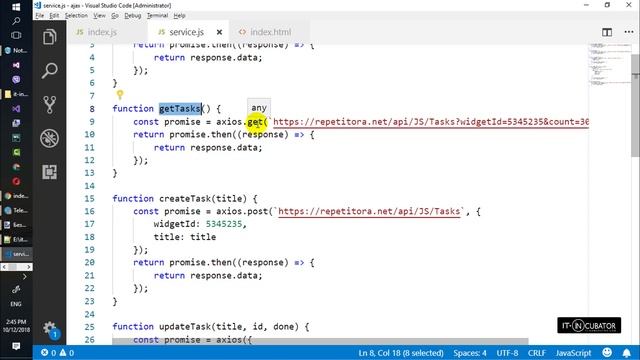The height and width of the screenshot is (360, 640).
Task: Close the service.js tab
Action: pos(219,32)
